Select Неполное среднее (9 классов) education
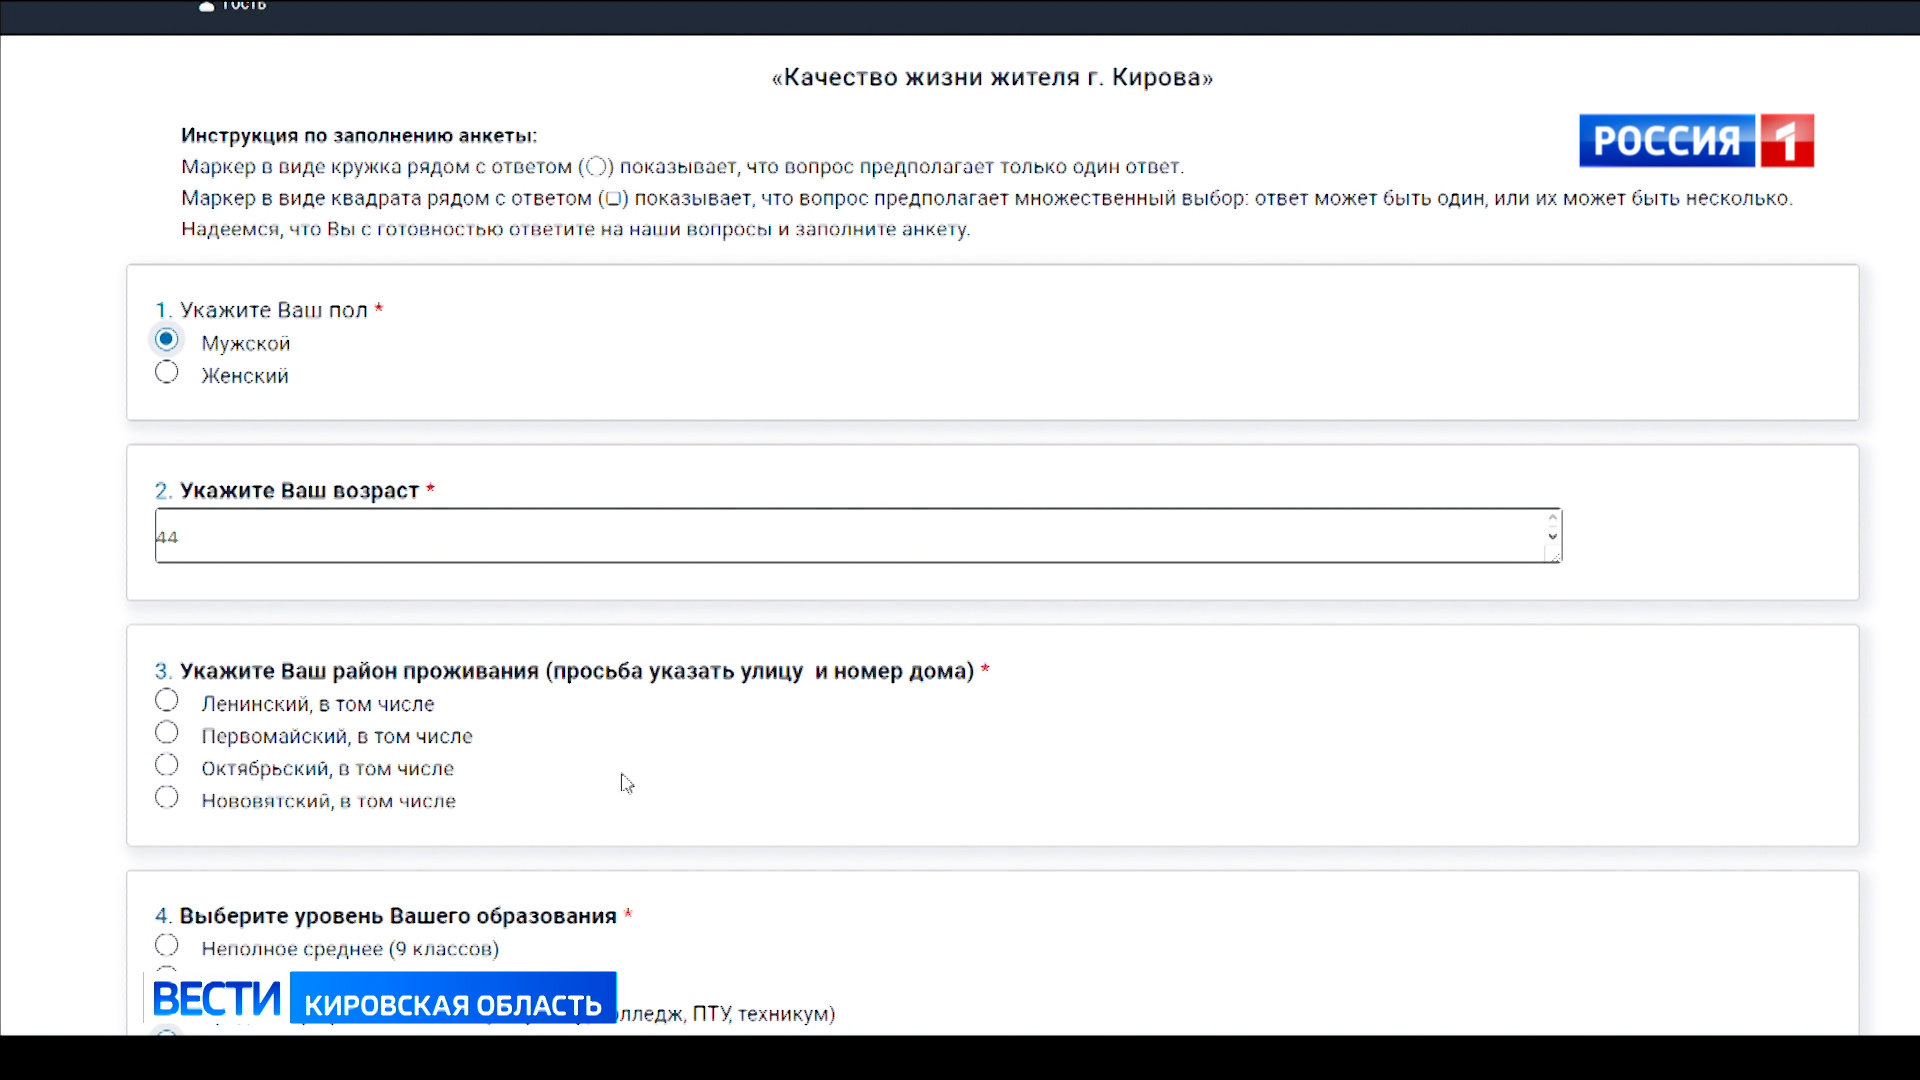The image size is (1920, 1080). (x=167, y=946)
